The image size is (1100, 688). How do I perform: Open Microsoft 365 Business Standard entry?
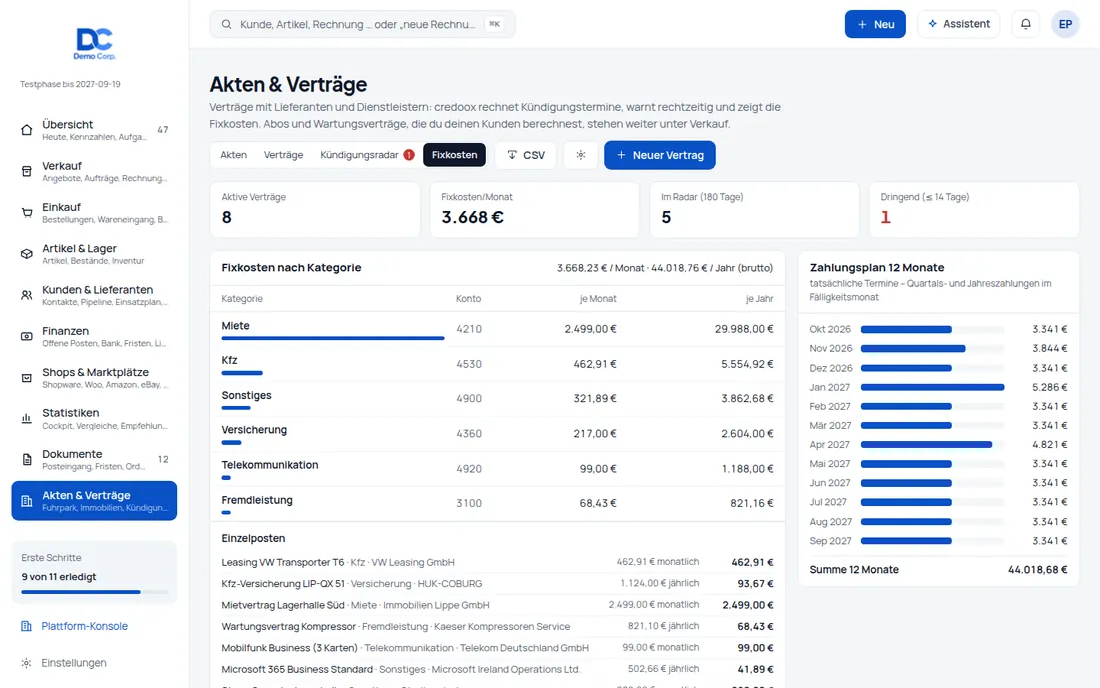click(x=497, y=669)
